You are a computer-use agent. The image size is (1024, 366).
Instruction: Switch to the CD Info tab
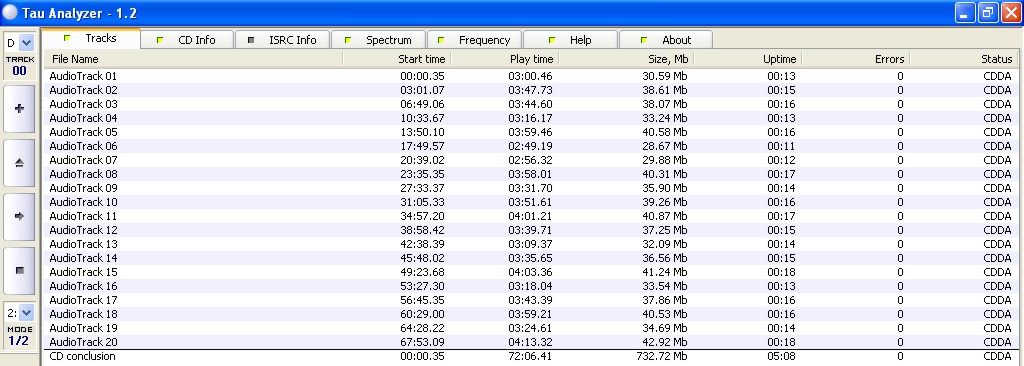point(187,40)
